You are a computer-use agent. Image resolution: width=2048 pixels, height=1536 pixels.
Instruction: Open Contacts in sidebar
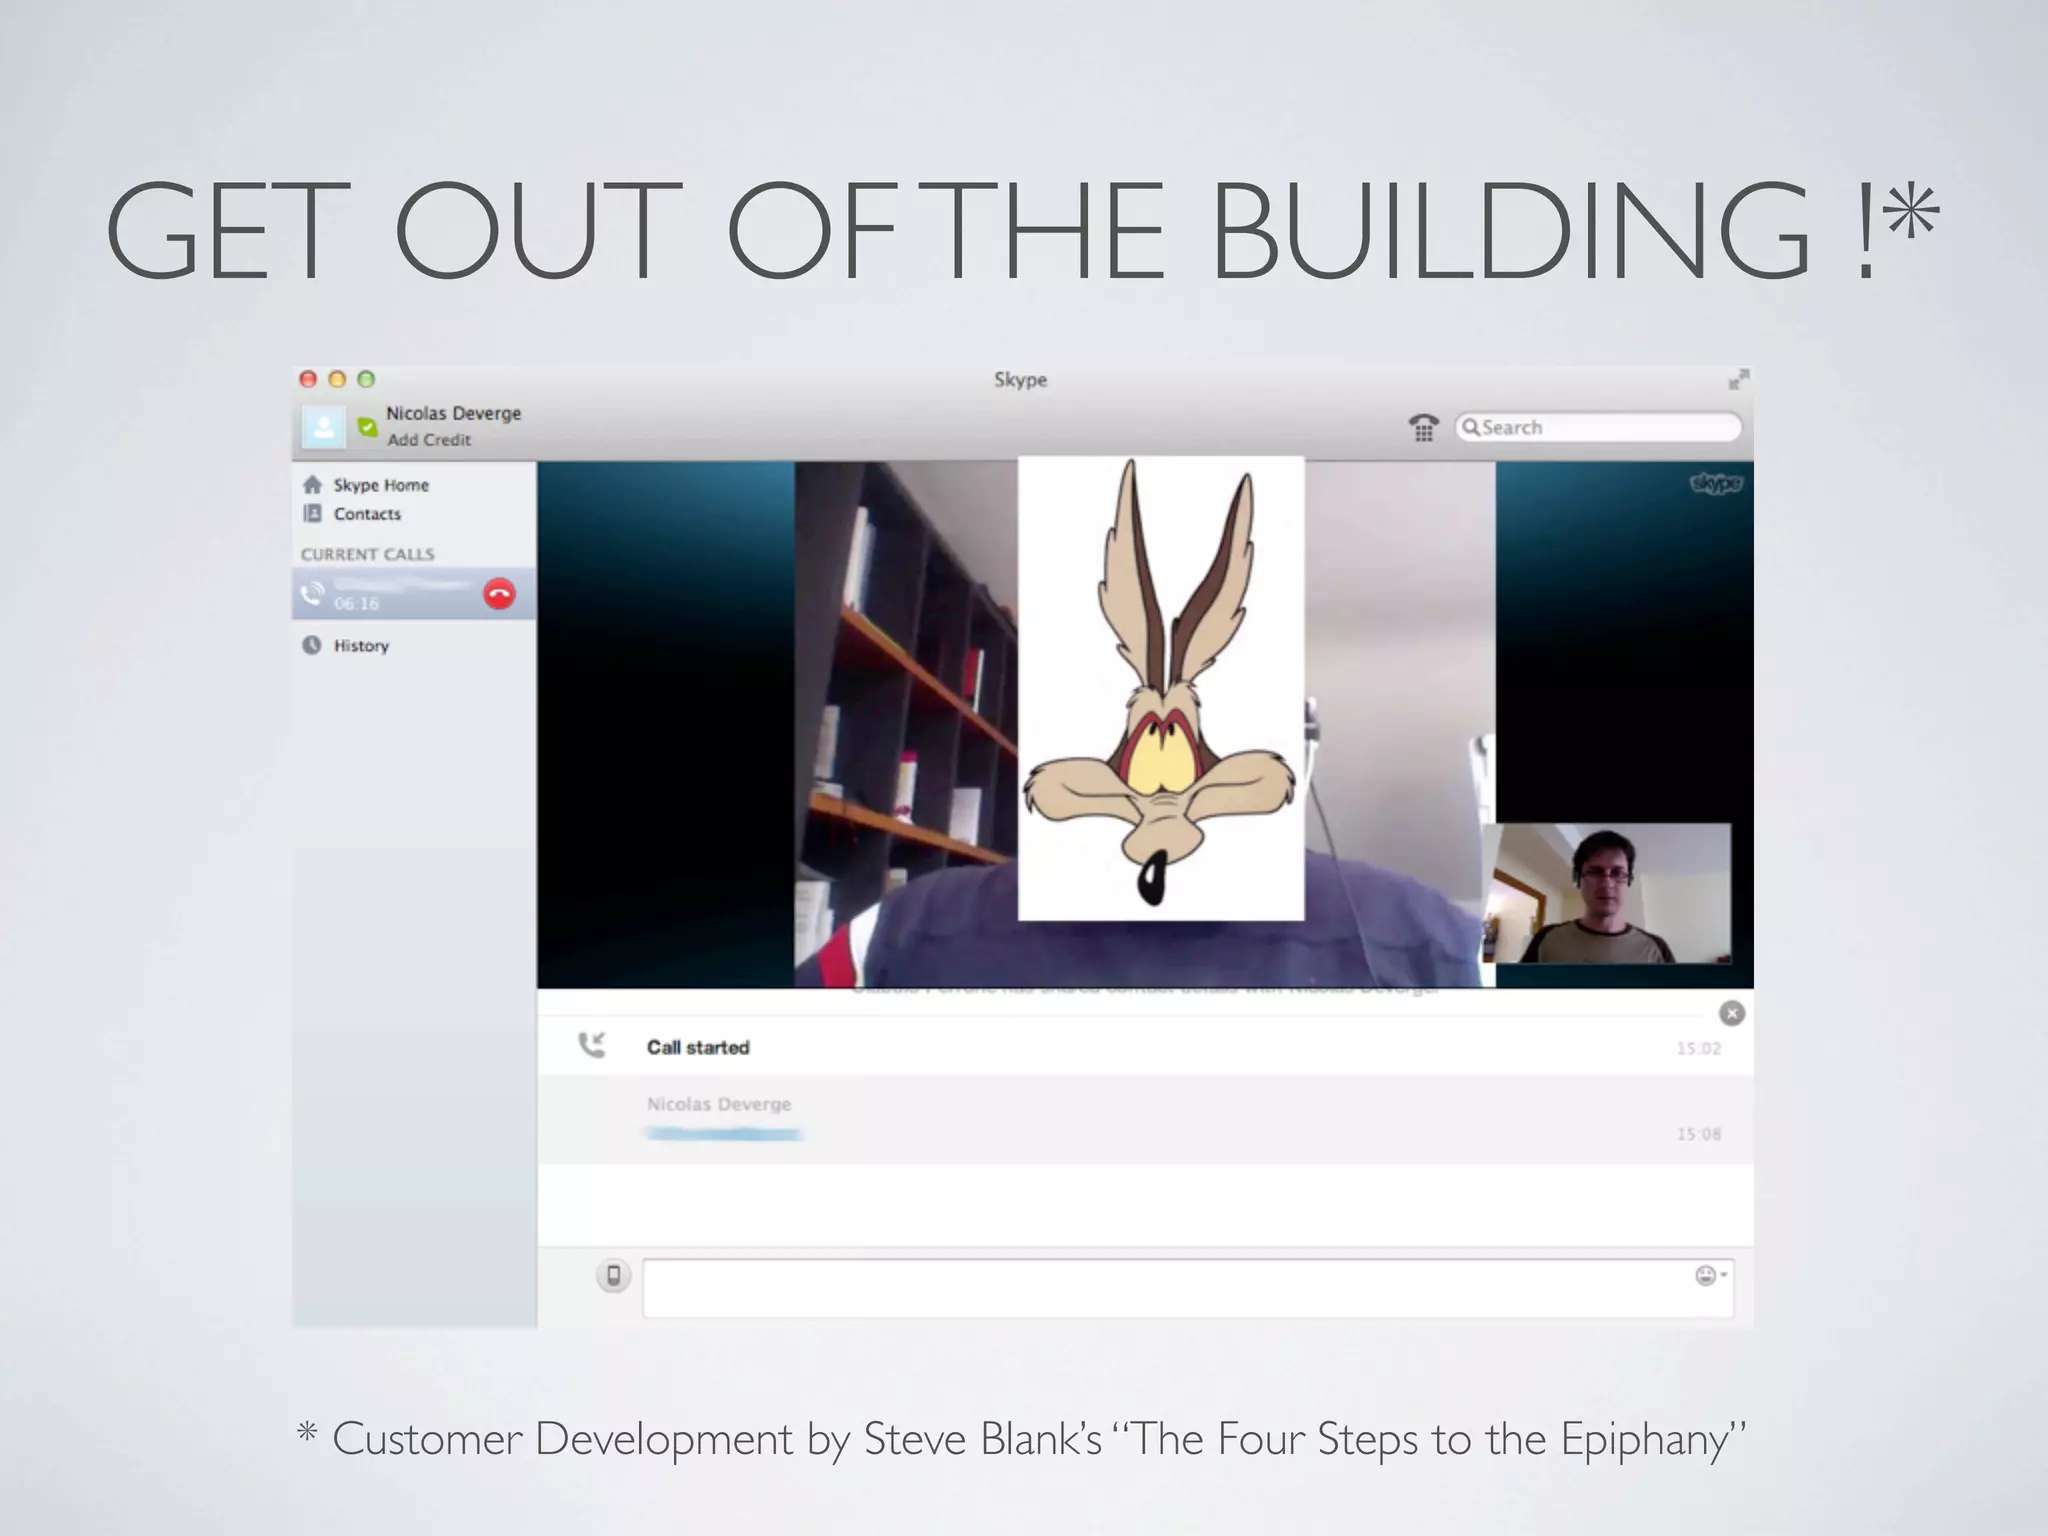(x=366, y=514)
